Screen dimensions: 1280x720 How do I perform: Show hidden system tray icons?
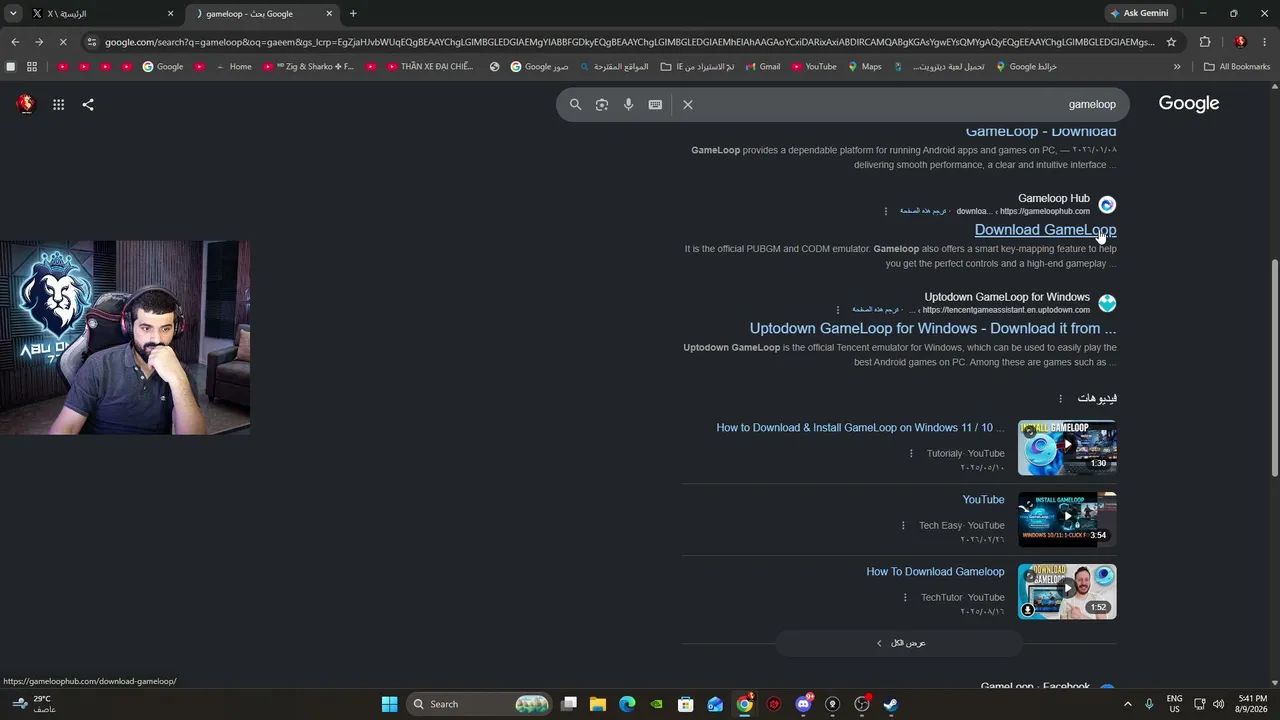point(1128,704)
